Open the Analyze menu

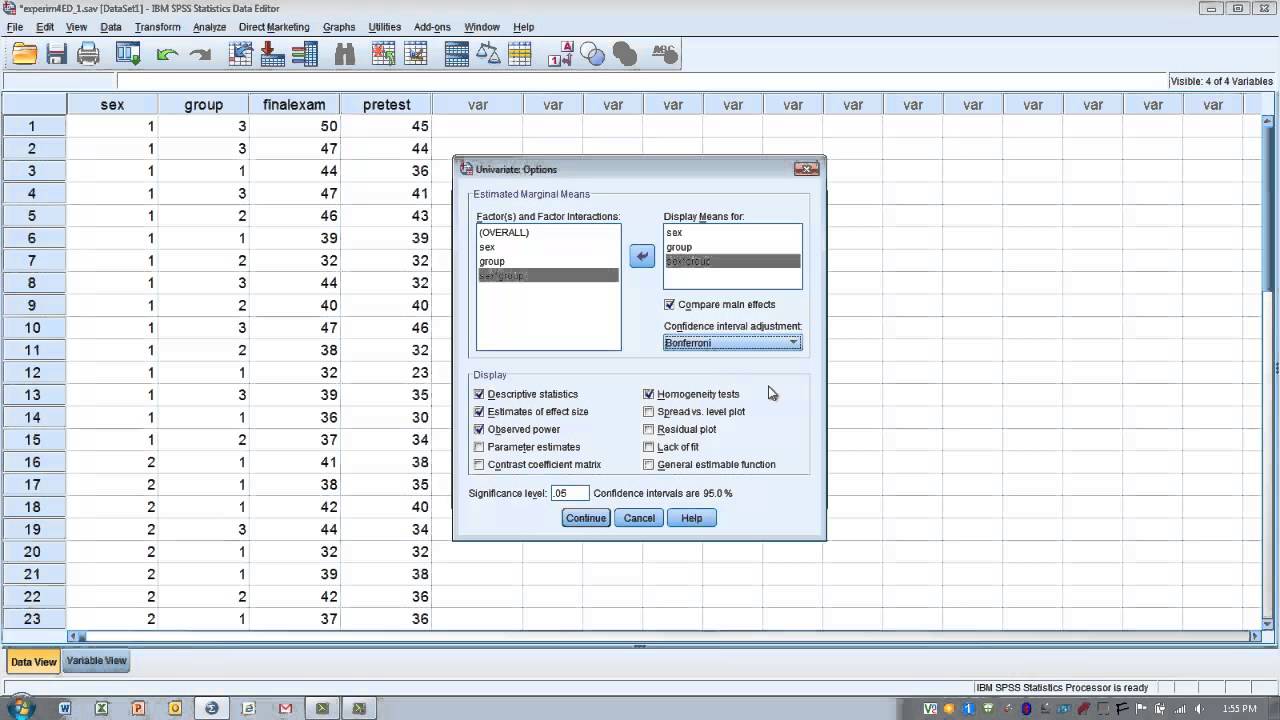coord(209,27)
